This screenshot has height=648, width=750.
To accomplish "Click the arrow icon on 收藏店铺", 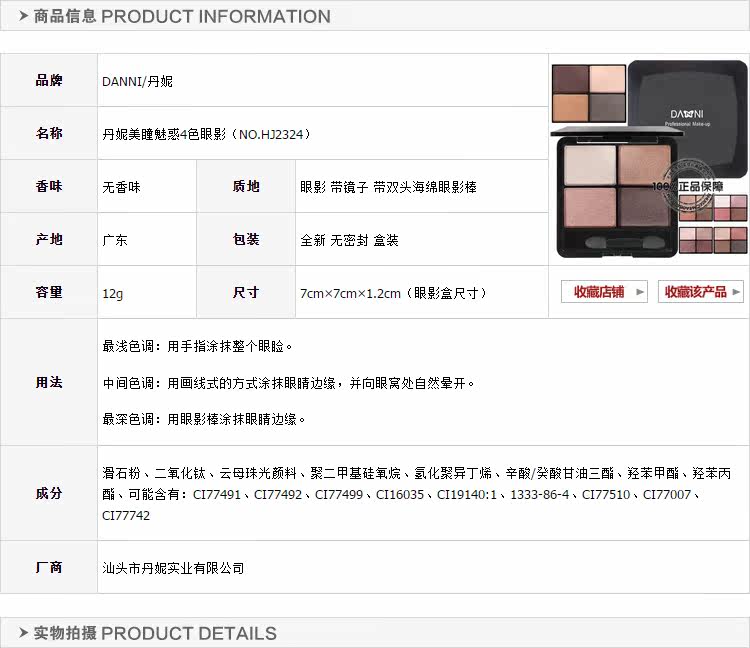I will [640, 292].
